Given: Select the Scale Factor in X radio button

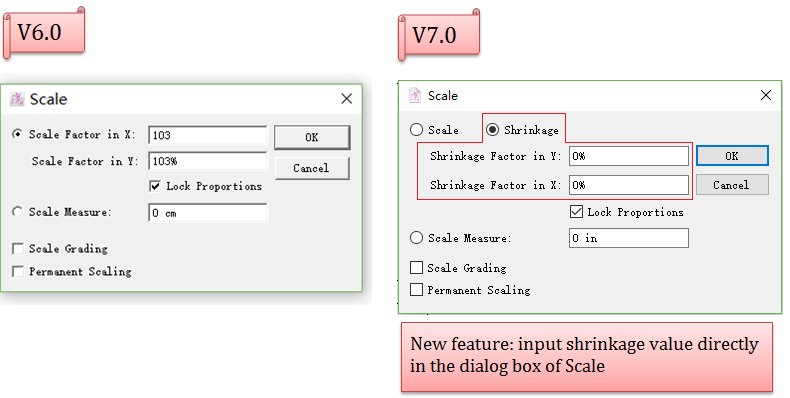Looking at the screenshot, I should point(18,134).
